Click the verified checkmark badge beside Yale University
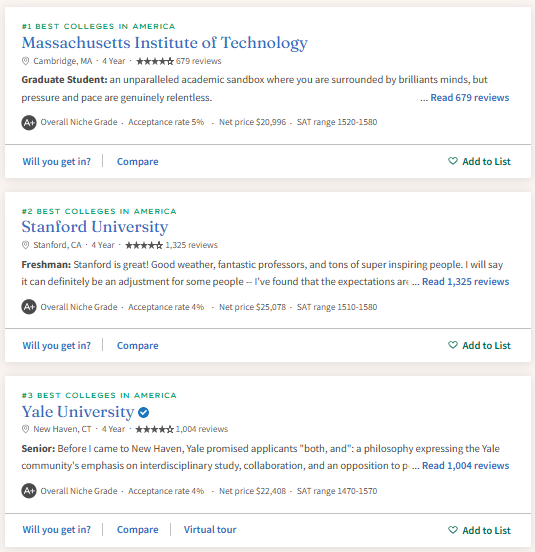 point(144,412)
